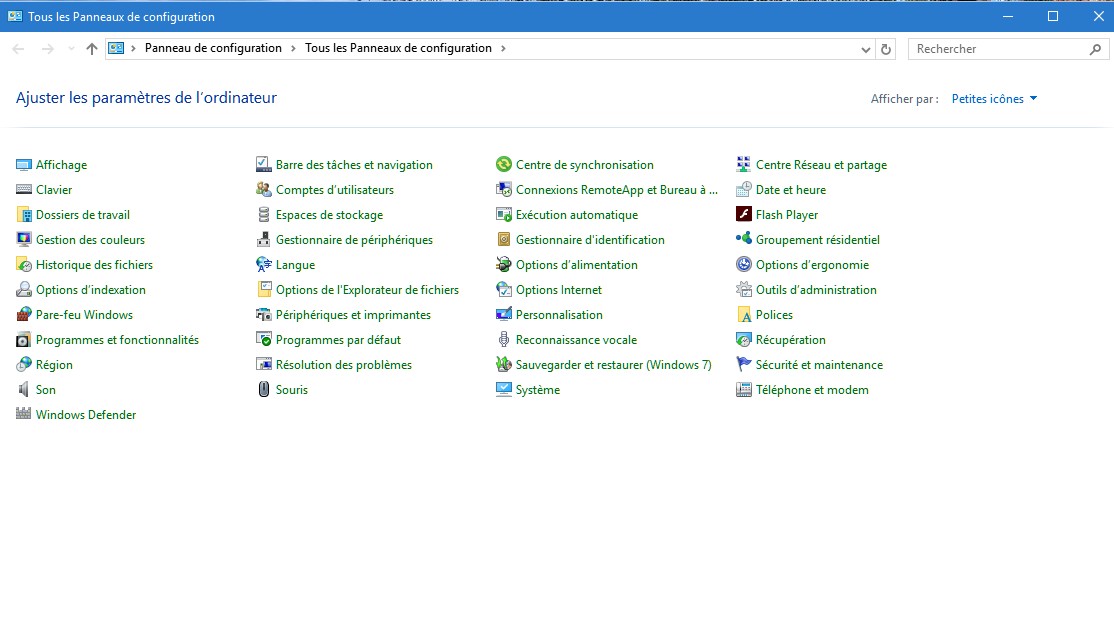
Task: Show recent locations dropdown arrow
Action: point(71,49)
